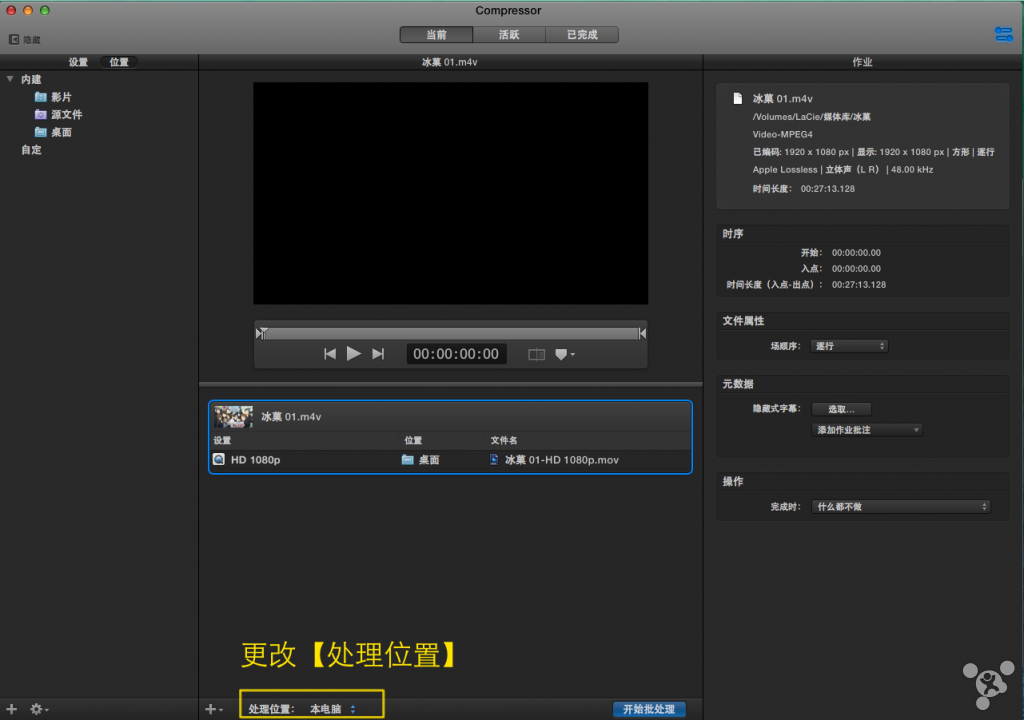Select the 当前 tab
The width and height of the screenshot is (1024, 720).
click(x=436, y=35)
